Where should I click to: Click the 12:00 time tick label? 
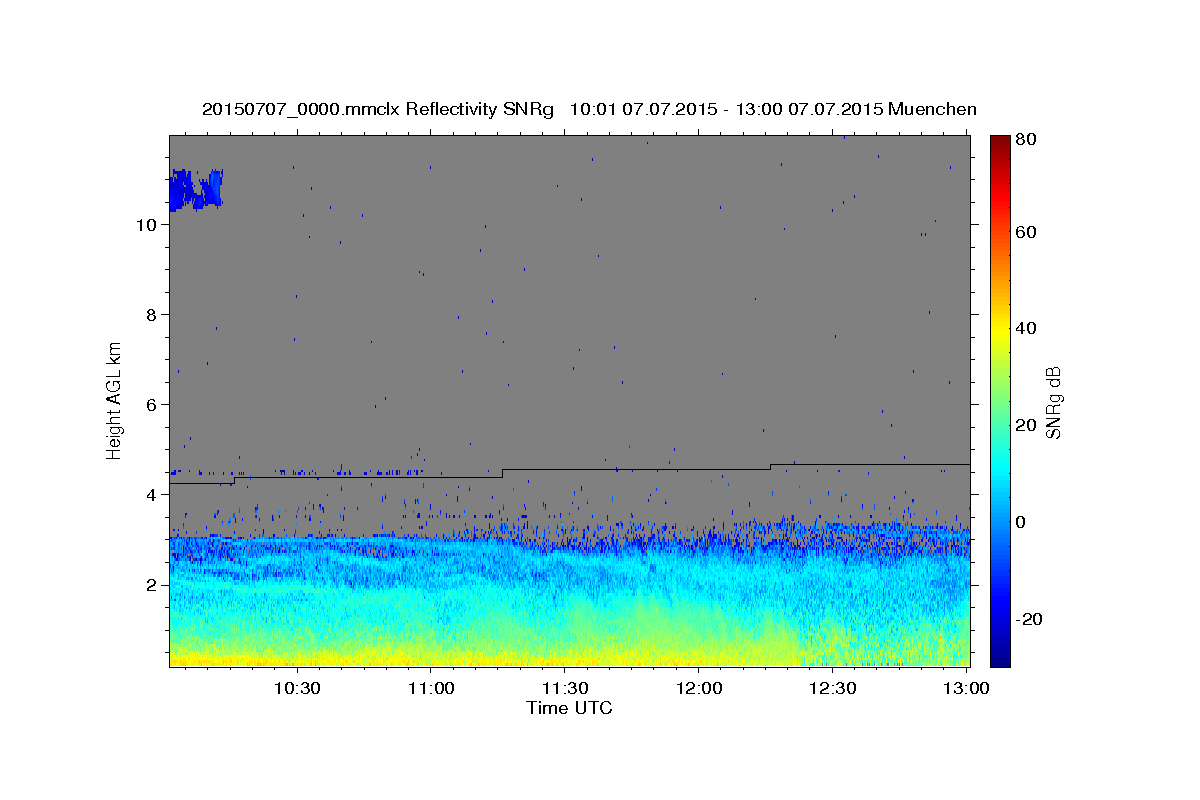(x=699, y=689)
